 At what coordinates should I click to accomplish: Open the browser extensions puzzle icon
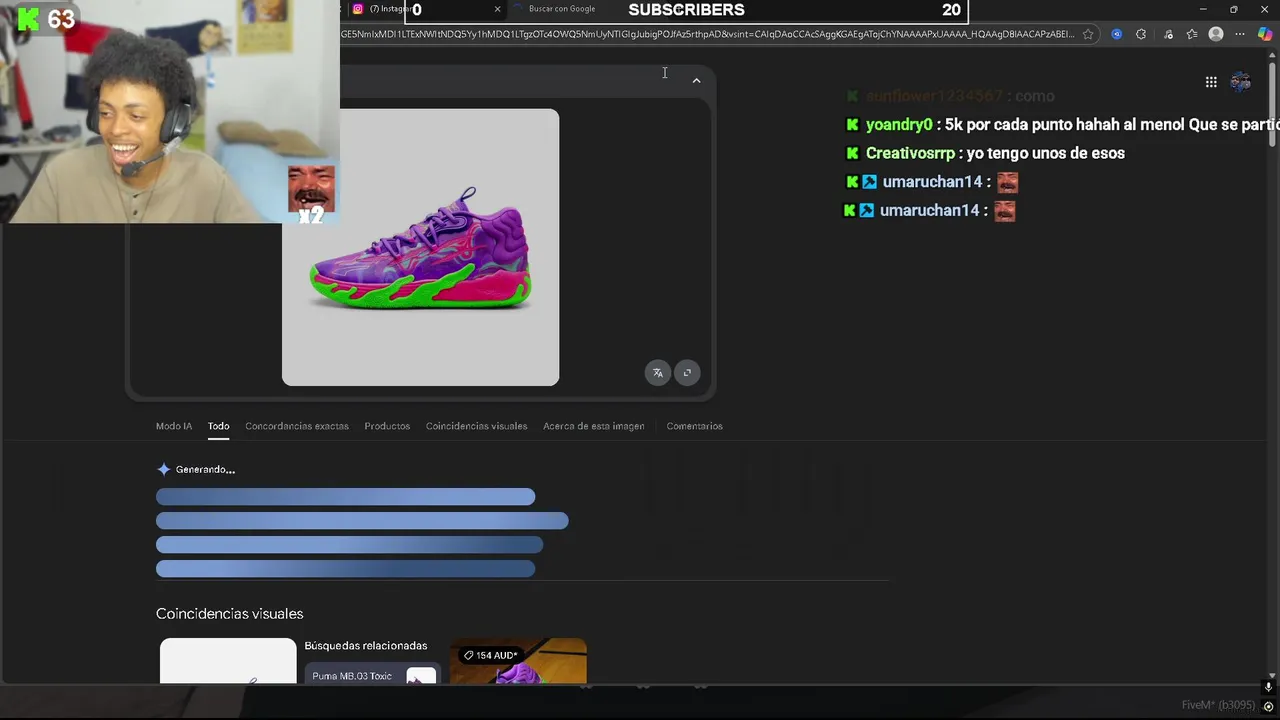pyautogui.click(x=1141, y=34)
